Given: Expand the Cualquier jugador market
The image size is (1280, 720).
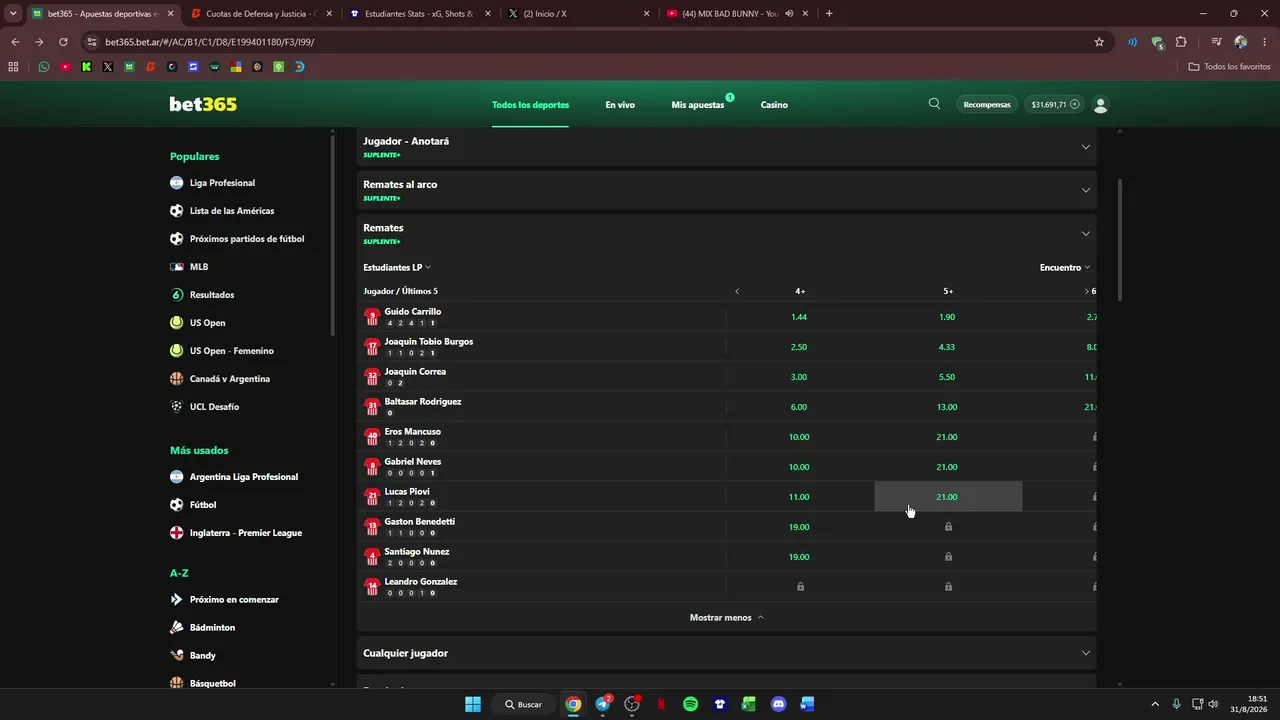Looking at the screenshot, I should 727,653.
